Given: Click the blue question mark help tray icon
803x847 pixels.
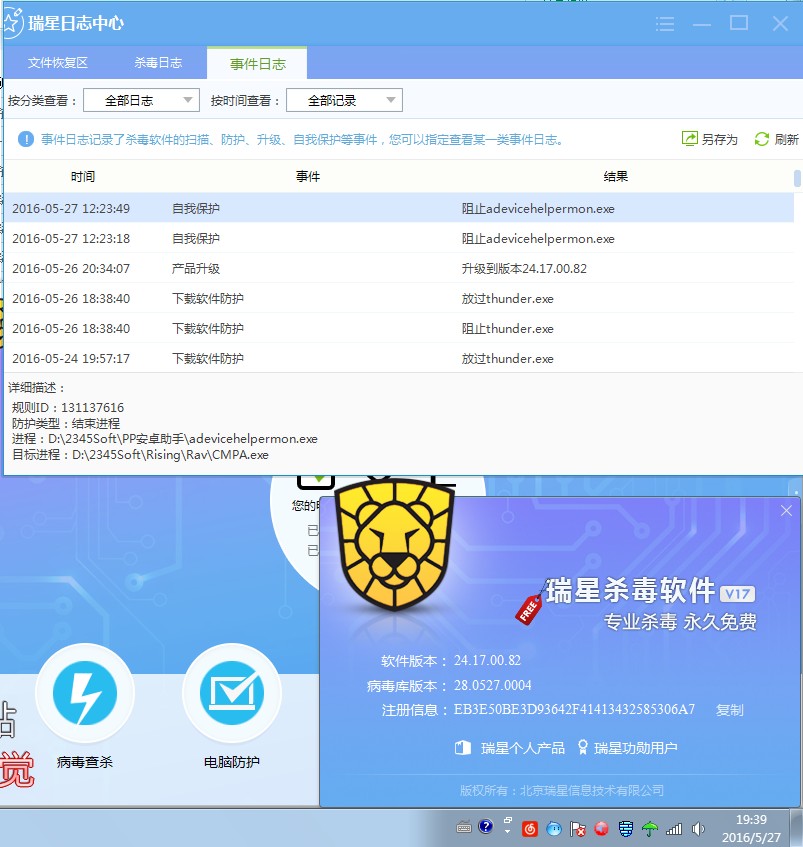Looking at the screenshot, I should coord(485,826).
